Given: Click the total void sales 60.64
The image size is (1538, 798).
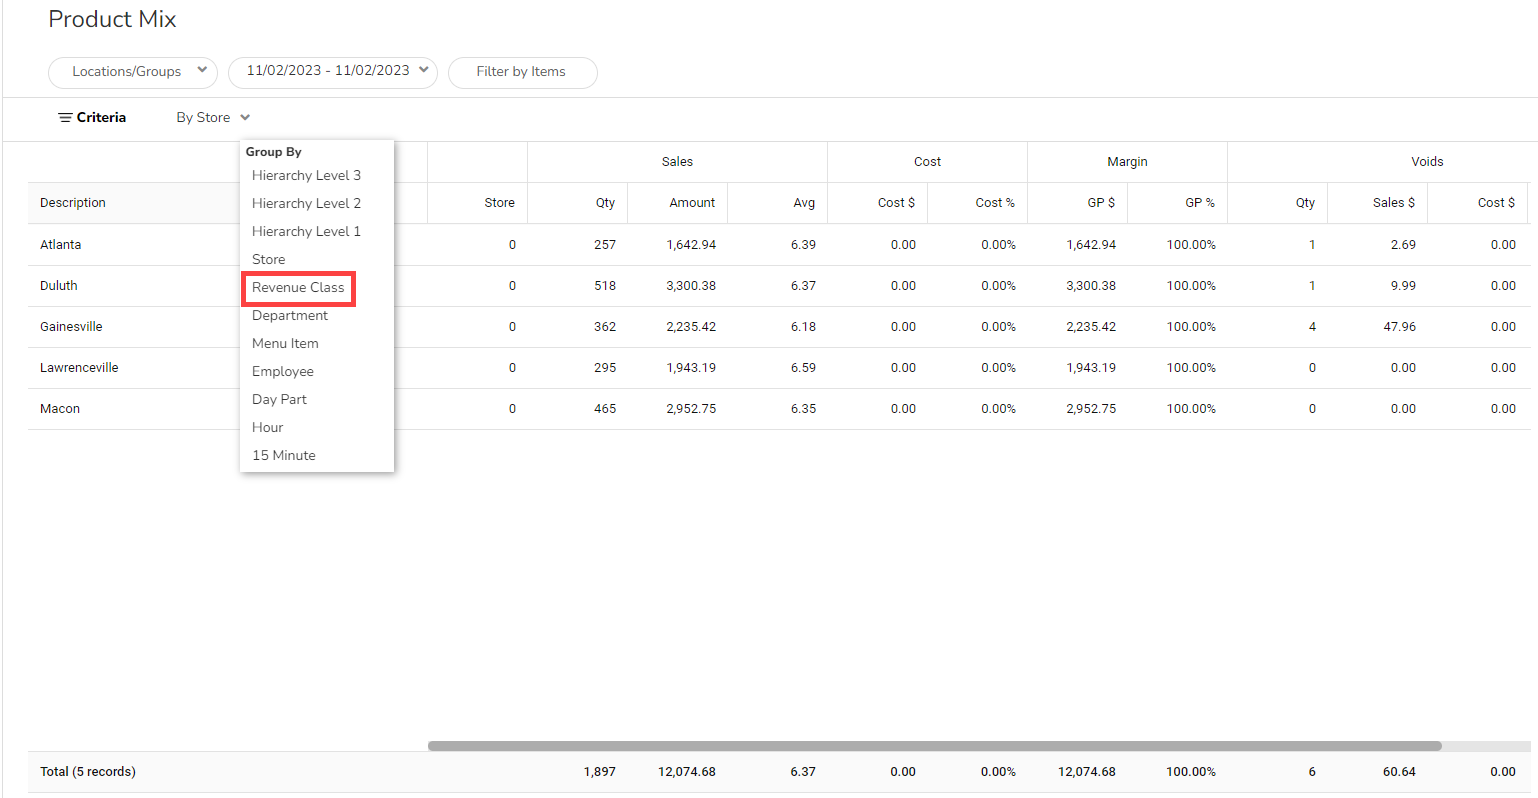Looking at the screenshot, I should pyautogui.click(x=1399, y=772).
